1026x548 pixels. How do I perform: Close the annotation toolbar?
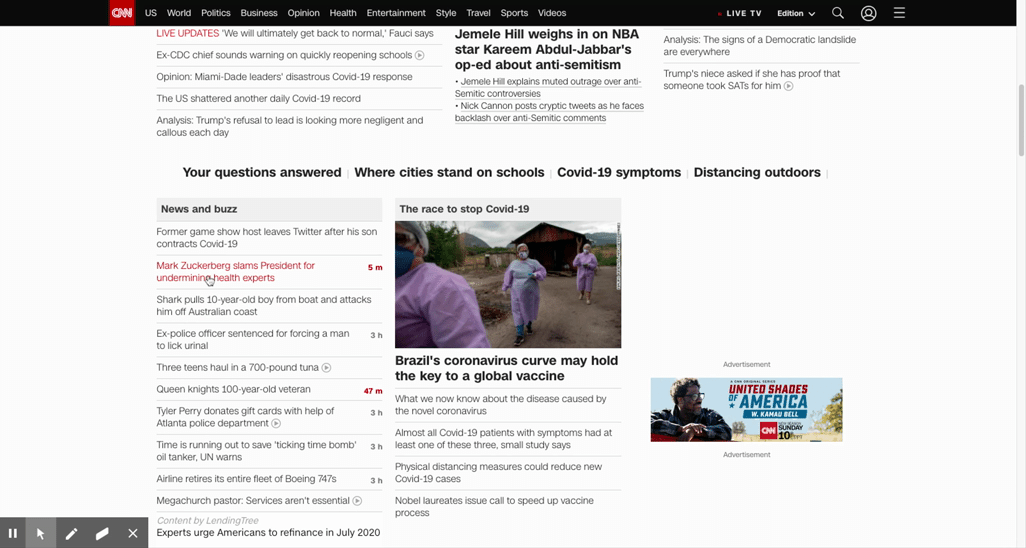[x=133, y=533]
